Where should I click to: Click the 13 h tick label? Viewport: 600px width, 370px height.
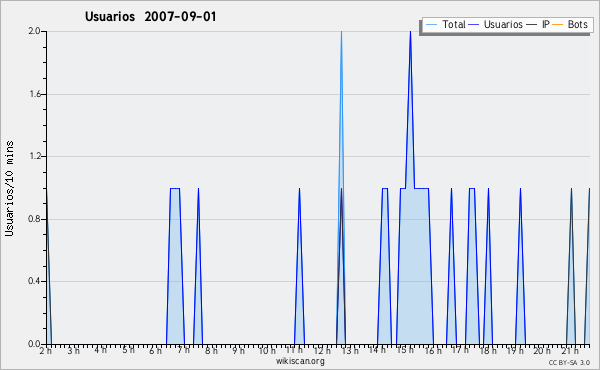pyautogui.click(x=350, y=350)
